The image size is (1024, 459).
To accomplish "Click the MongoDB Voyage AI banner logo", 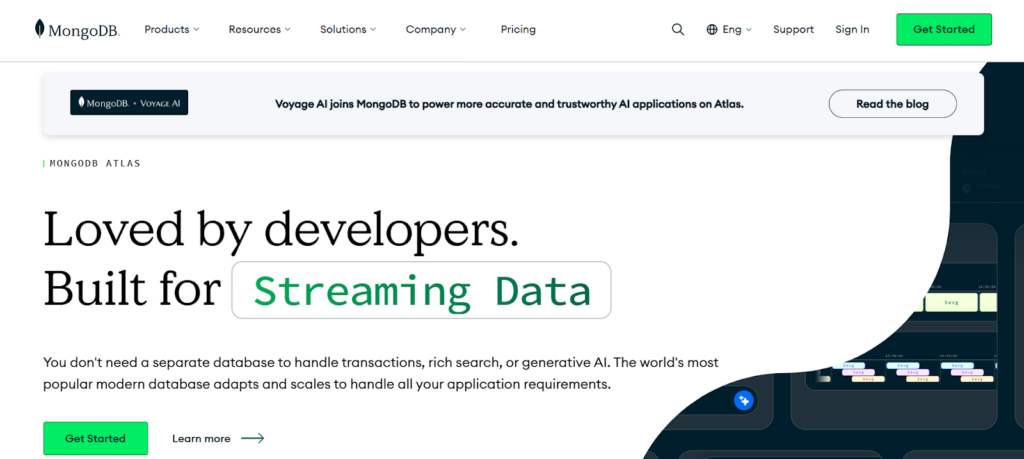I will pyautogui.click(x=129, y=103).
